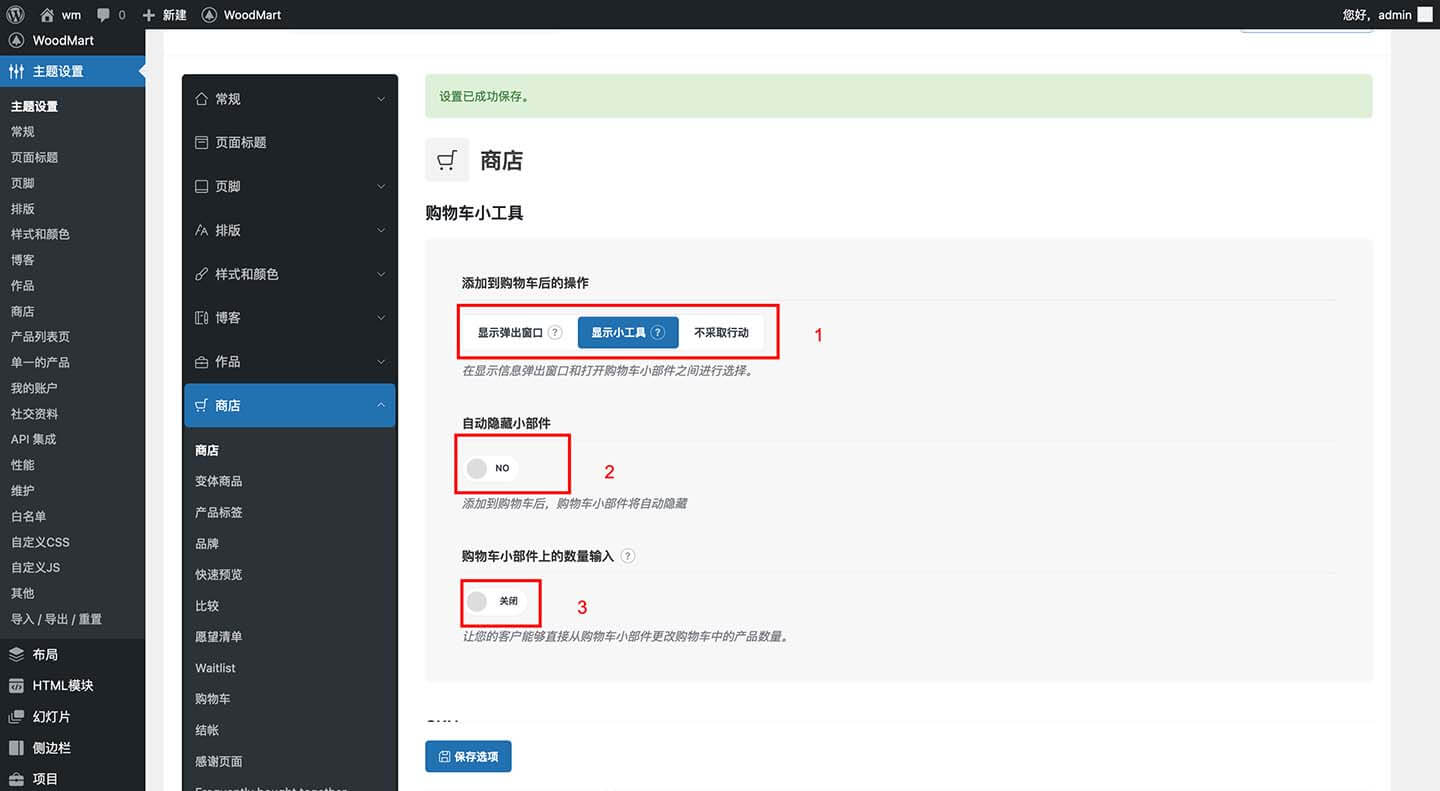The image size is (1440, 791).
Task: Toggle the 购物车小部件上的数量输入 switch
Action: 494,601
